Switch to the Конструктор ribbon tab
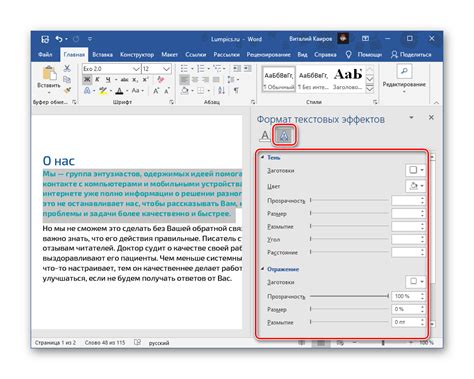 click(137, 54)
